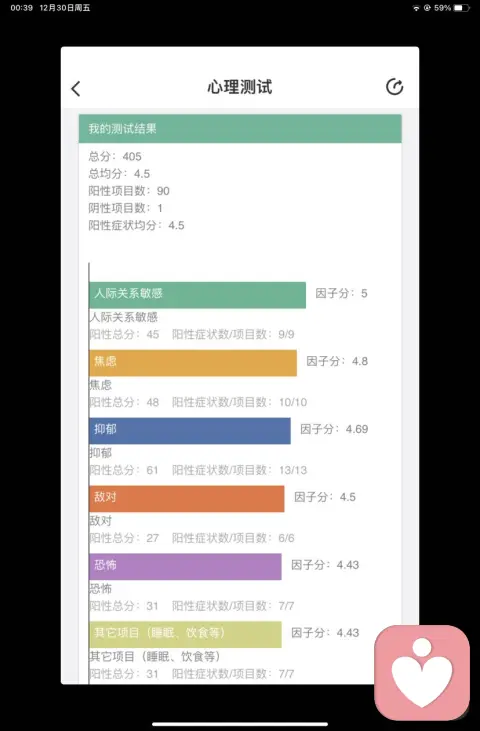Select the orange 敌对 bar
Viewport: 480px width, 731px height.
click(x=187, y=499)
